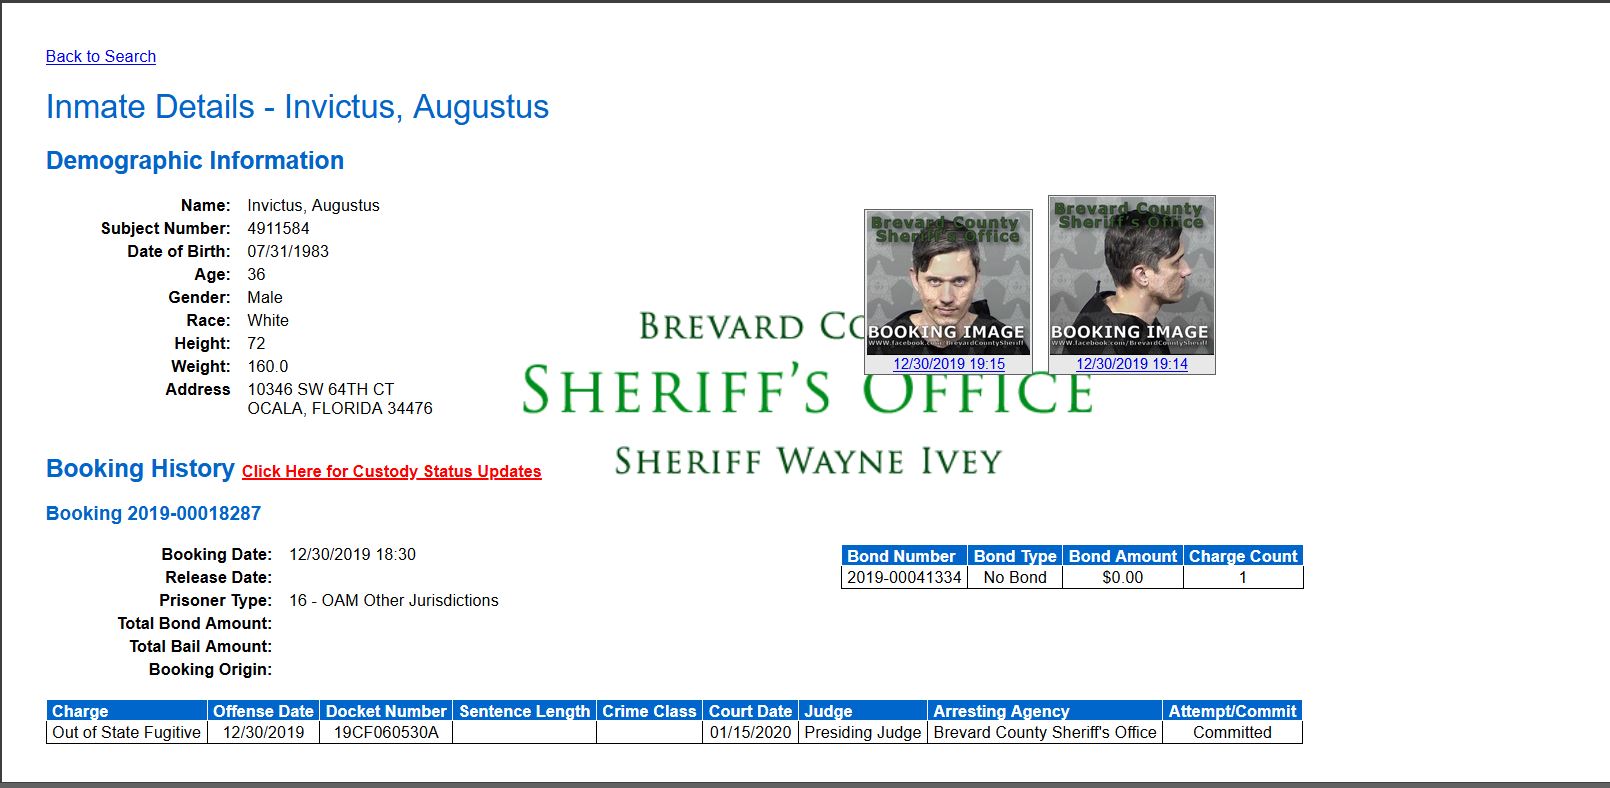Click the Crime Class column header

coord(649,711)
